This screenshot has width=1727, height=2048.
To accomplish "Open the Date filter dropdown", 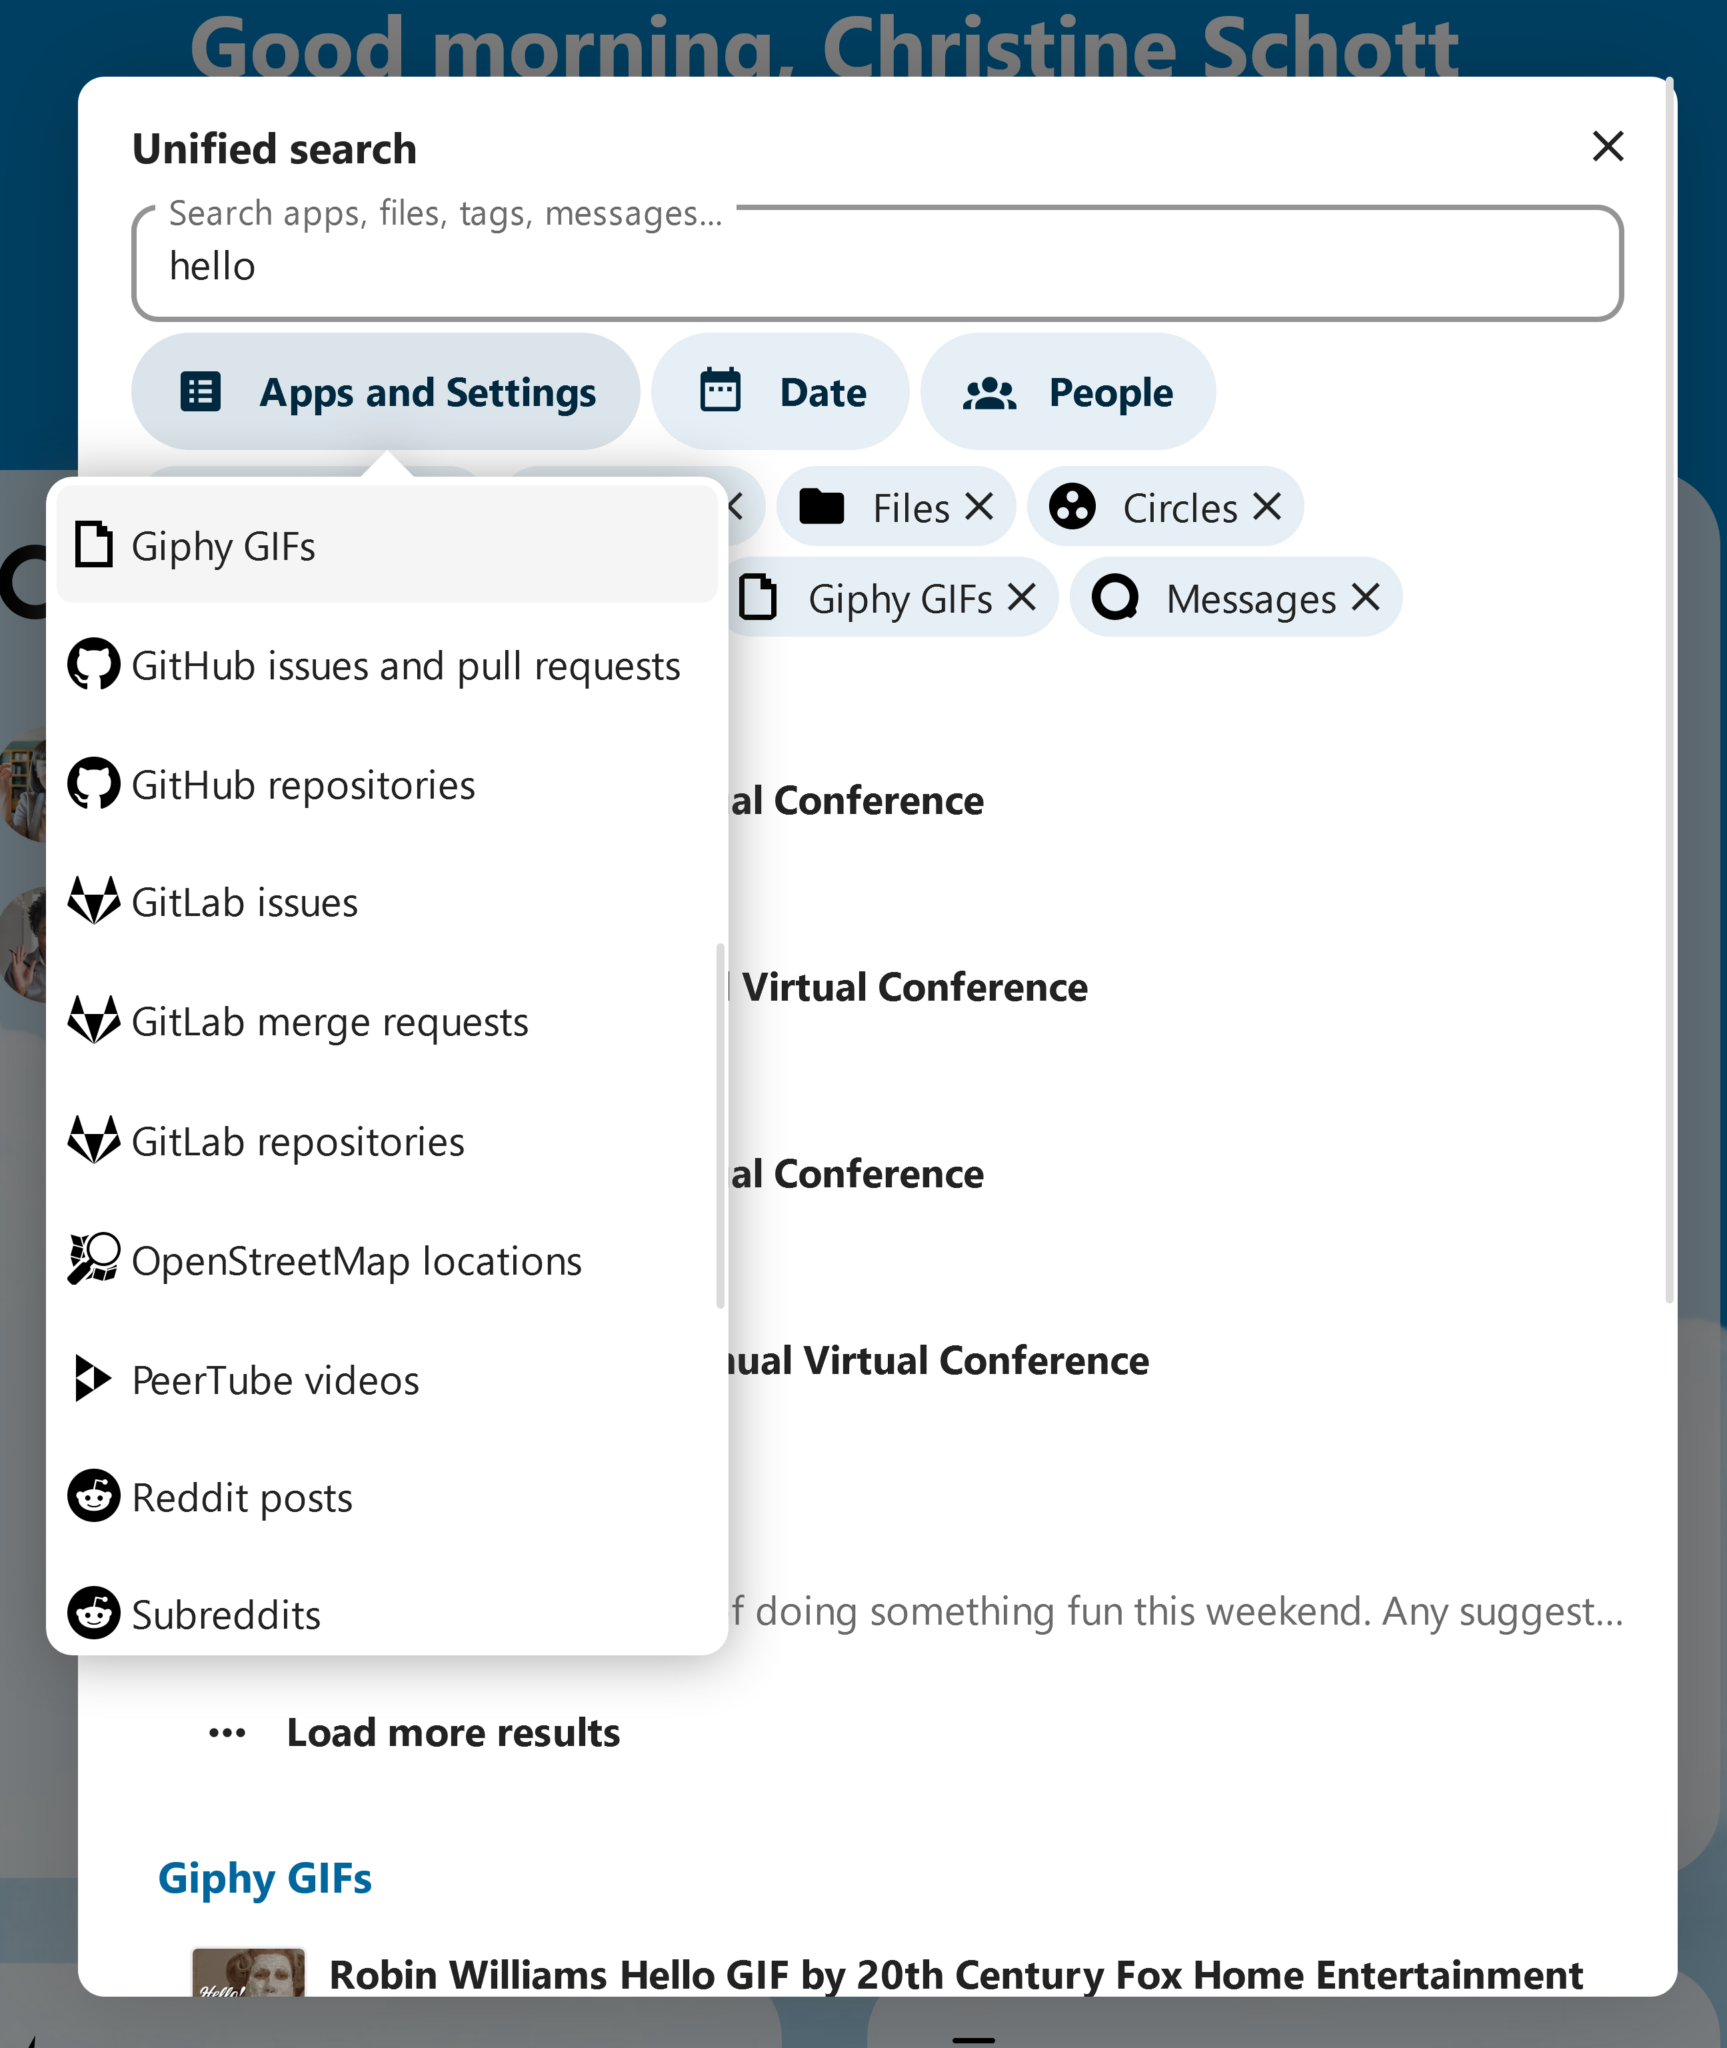I will pos(780,391).
